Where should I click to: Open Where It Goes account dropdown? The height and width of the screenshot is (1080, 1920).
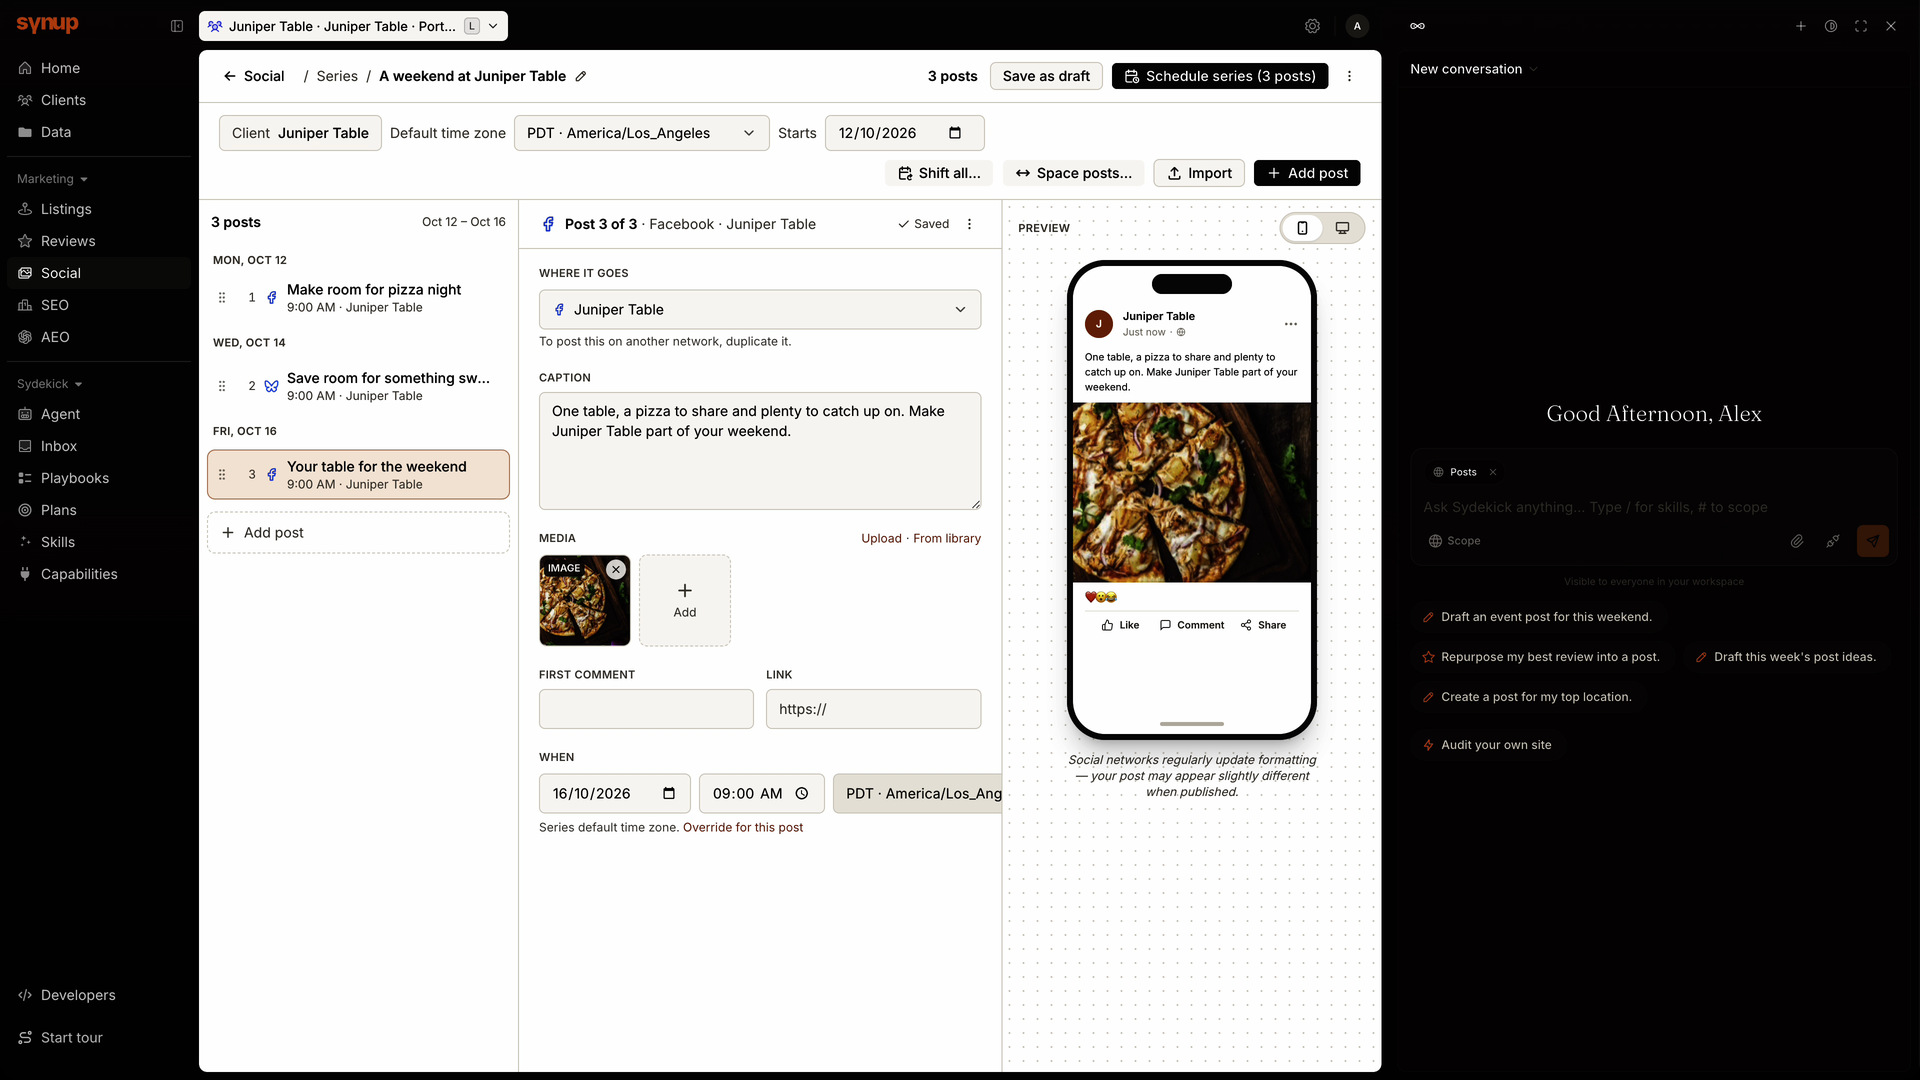[x=760, y=310]
